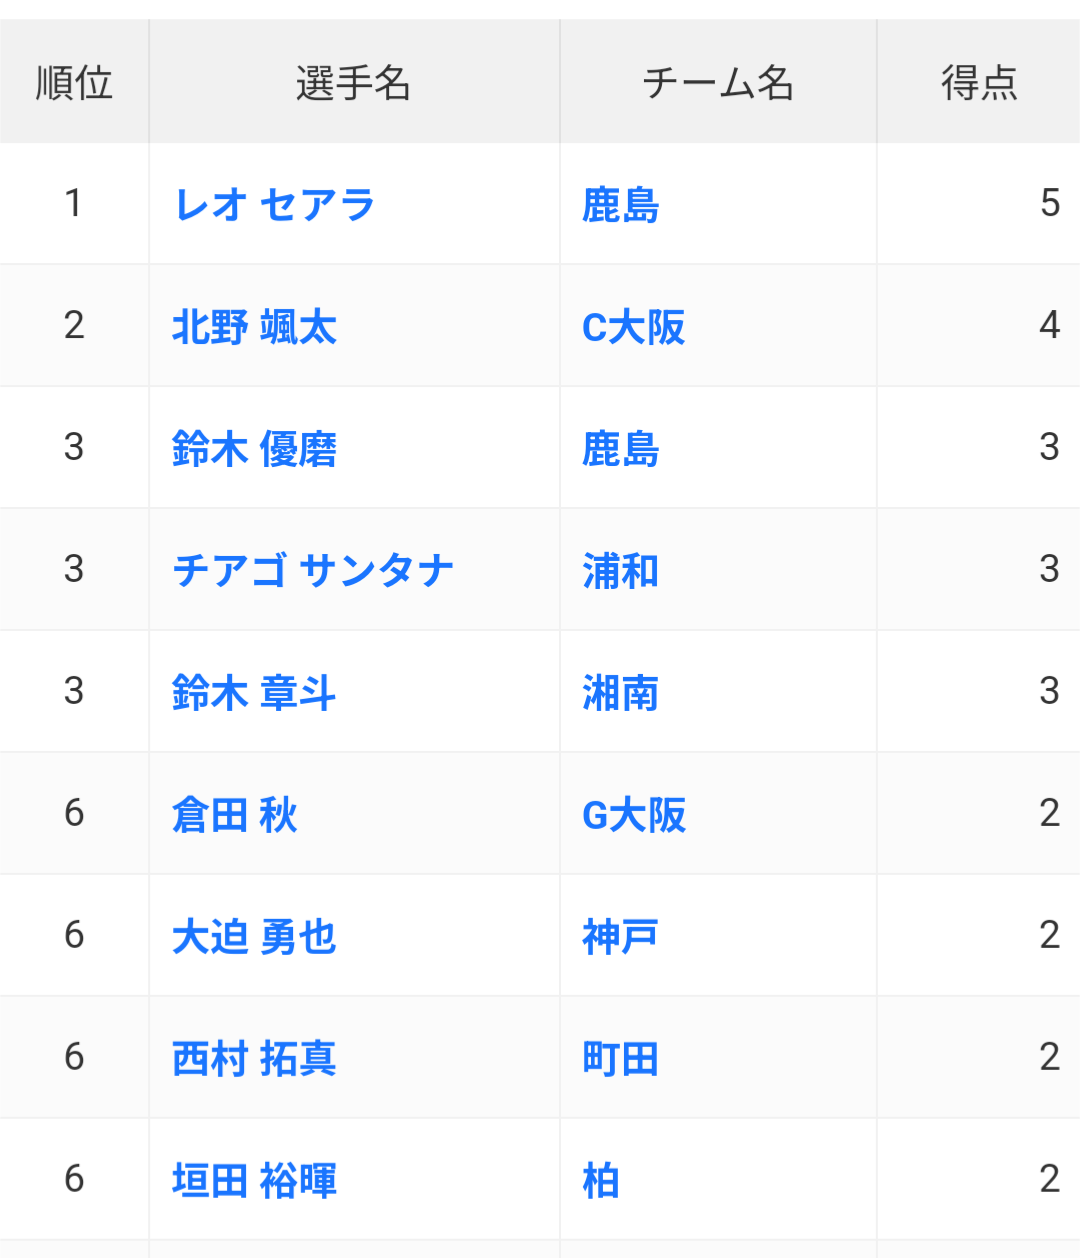Open player link 垣田 裕暉
The image size is (1080, 1258).
(x=254, y=1181)
